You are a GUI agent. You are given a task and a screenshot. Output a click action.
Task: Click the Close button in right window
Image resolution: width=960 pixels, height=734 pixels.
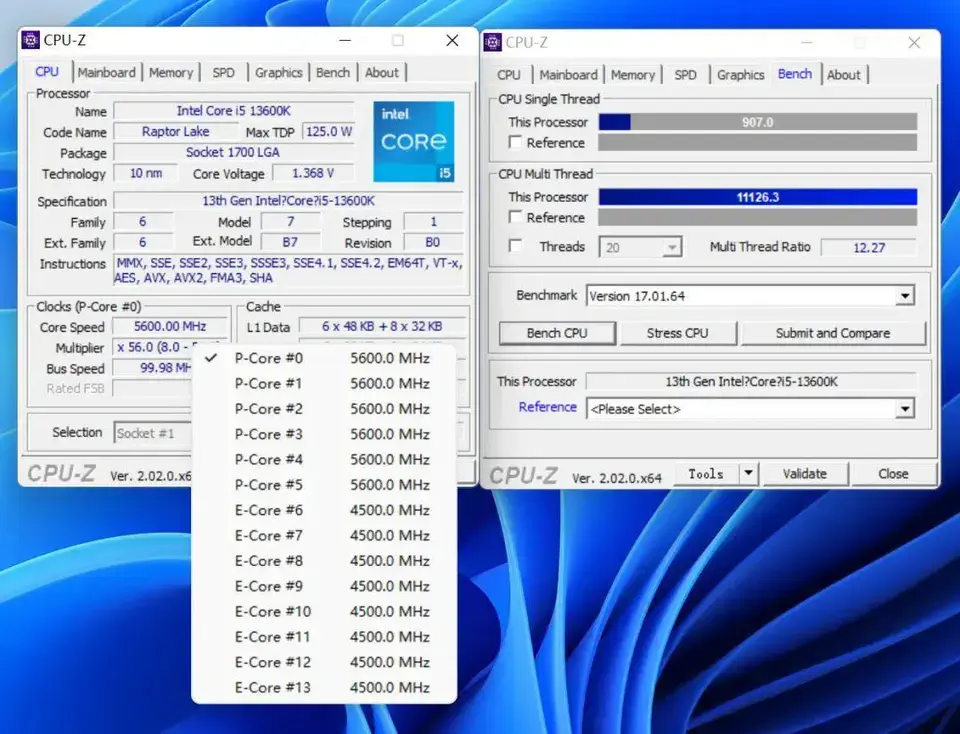click(x=893, y=473)
